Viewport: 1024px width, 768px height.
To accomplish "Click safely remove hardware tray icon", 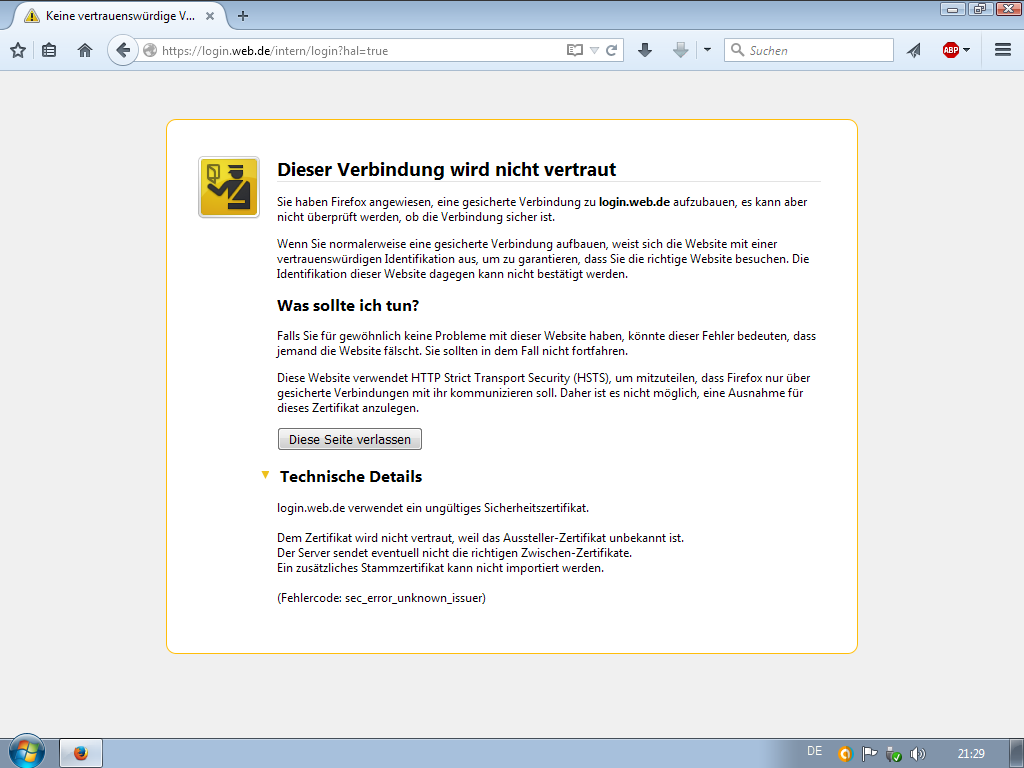I will click(893, 754).
